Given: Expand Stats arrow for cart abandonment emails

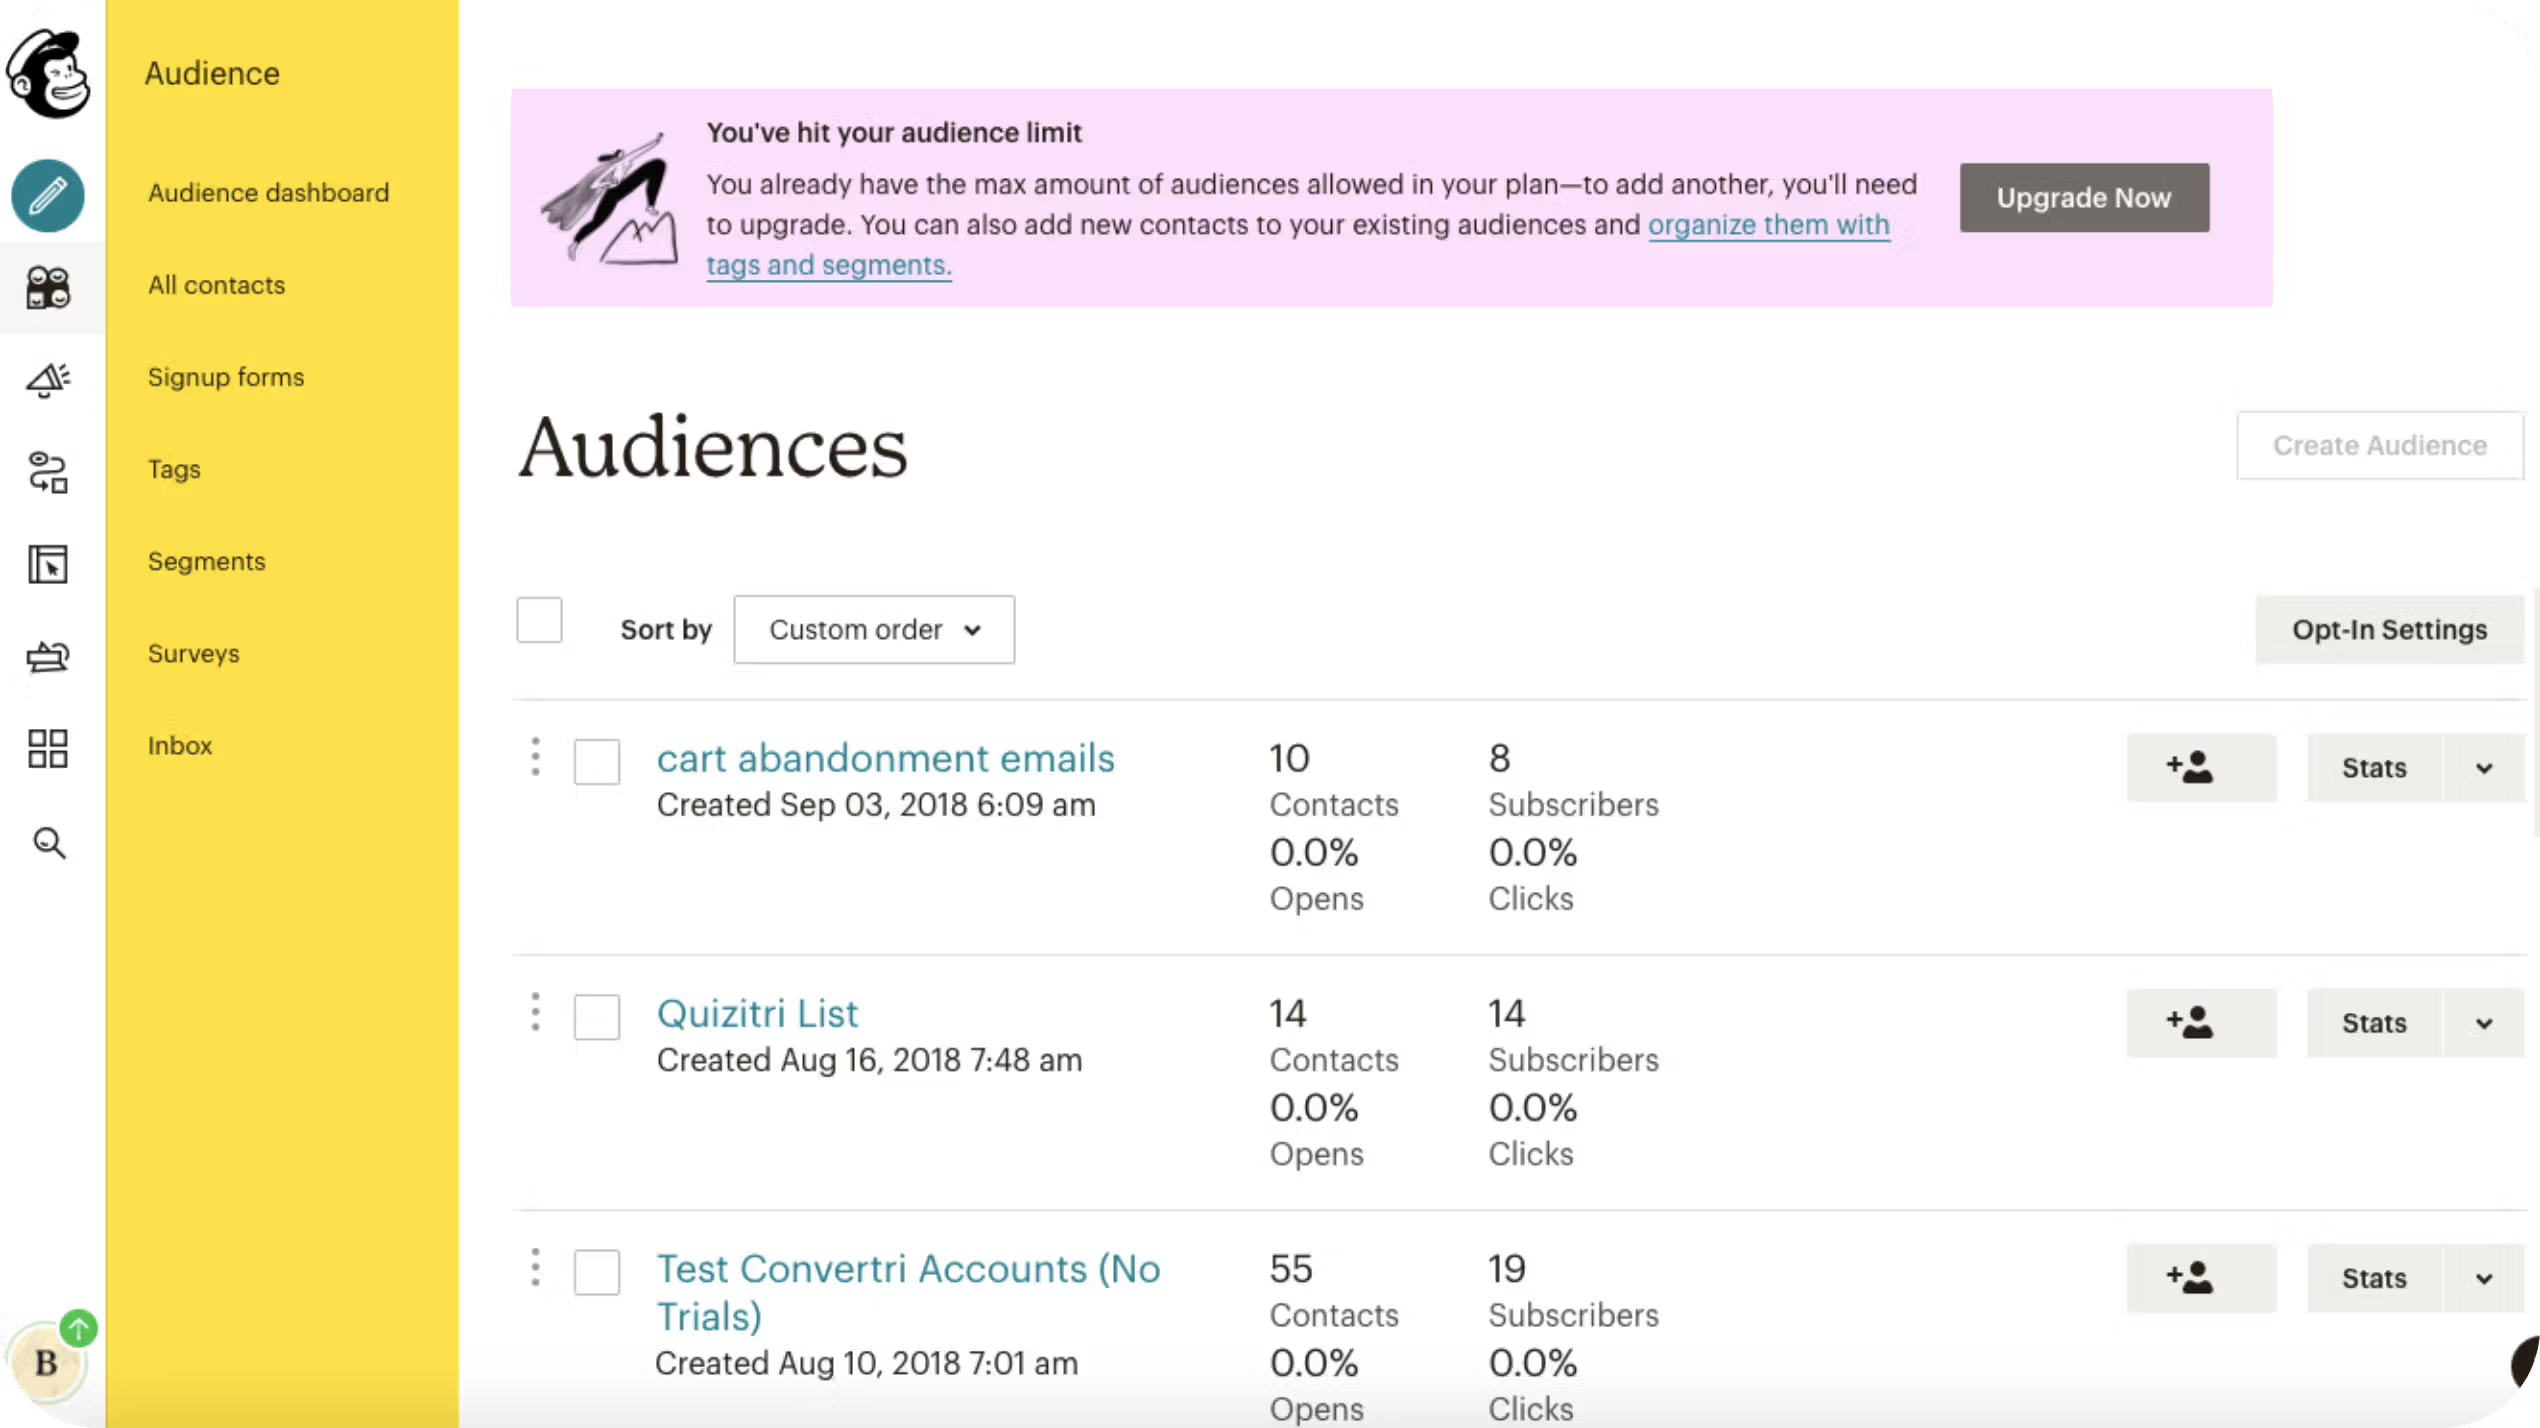Looking at the screenshot, I should (2484, 767).
